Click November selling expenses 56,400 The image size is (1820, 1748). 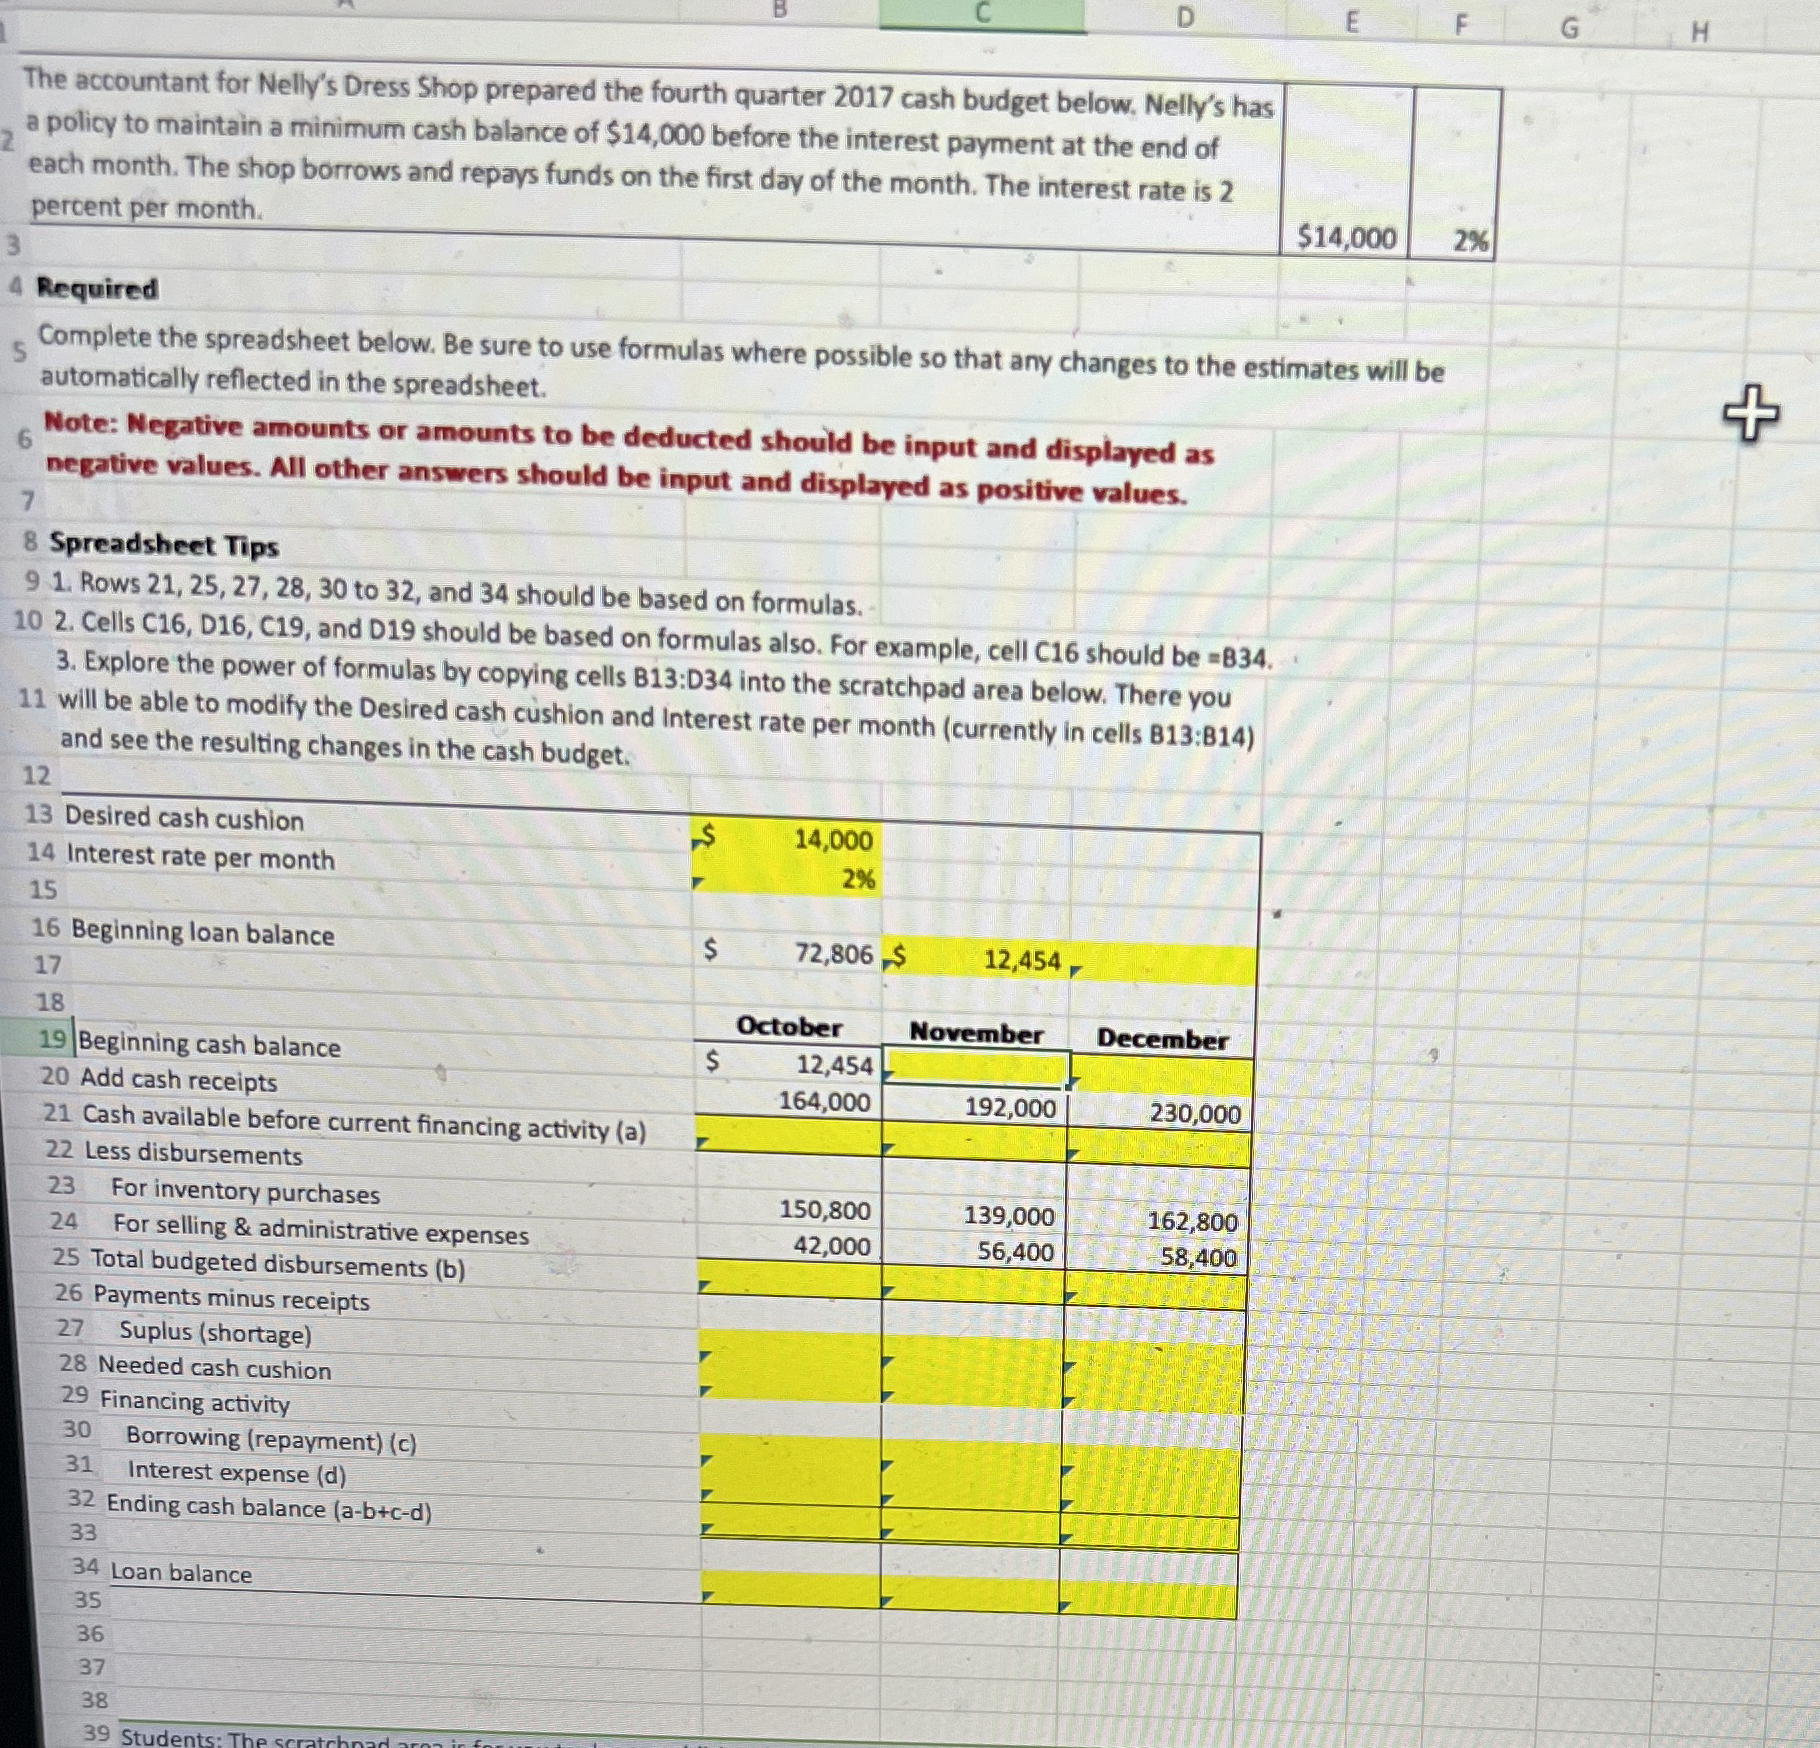(974, 1251)
